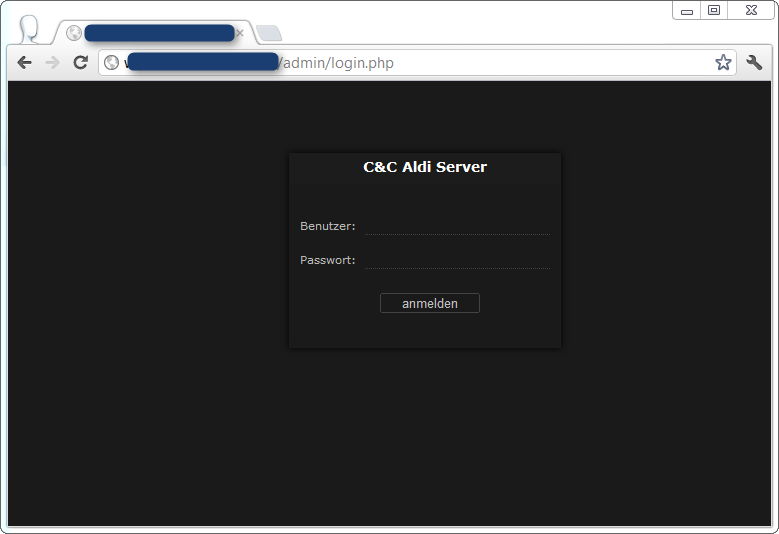Go back using the browser back arrow
Screen dimensions: 779x534
tap(24, 63)
